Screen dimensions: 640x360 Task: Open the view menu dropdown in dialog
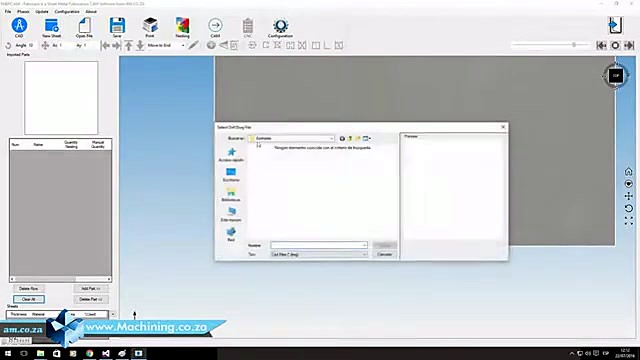pyautogui.click(x=367, y=138)
